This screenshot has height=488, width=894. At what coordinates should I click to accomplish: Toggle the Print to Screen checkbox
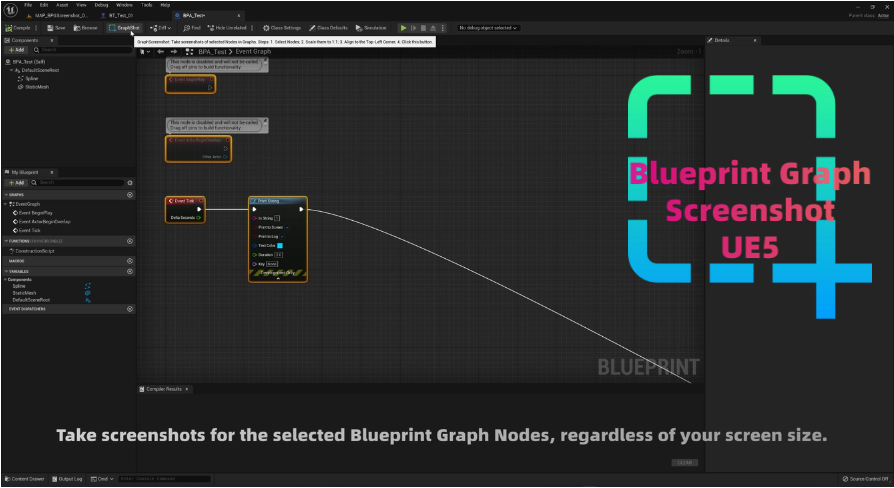pyautogui.click(x=287, y=227)
